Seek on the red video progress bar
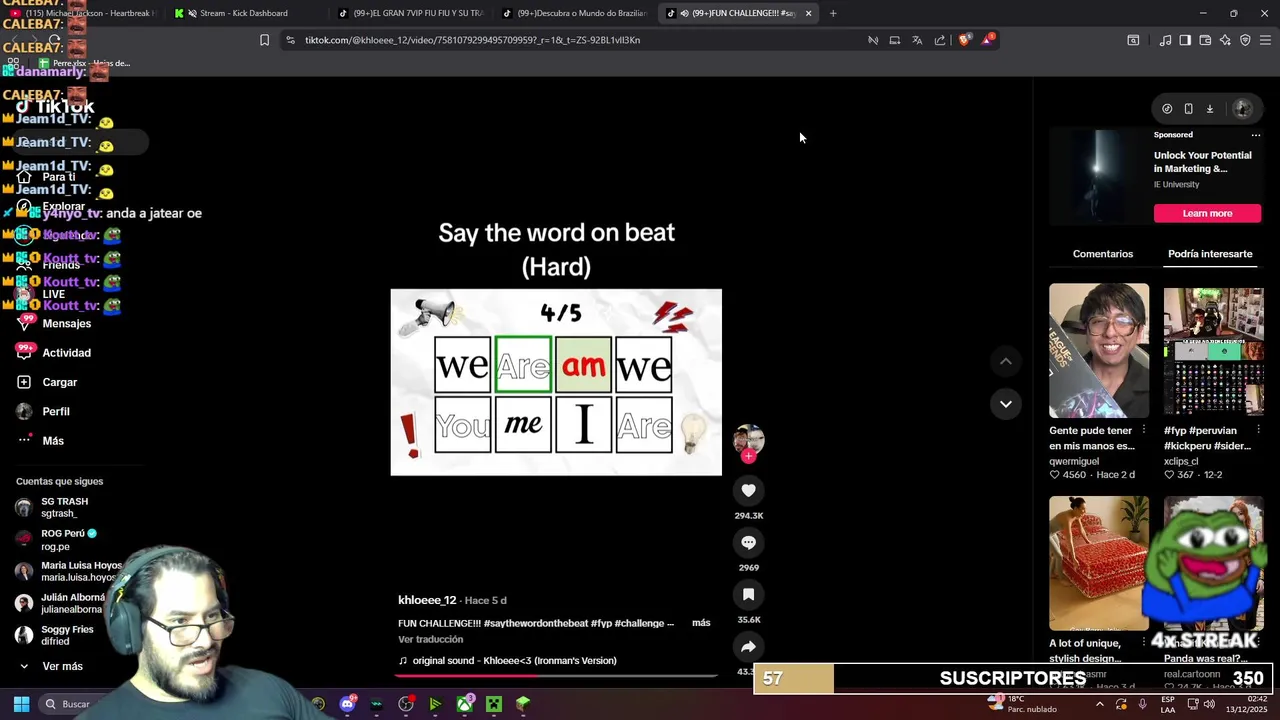This screenshot has width=1280, height=720. tap(555, 675)
